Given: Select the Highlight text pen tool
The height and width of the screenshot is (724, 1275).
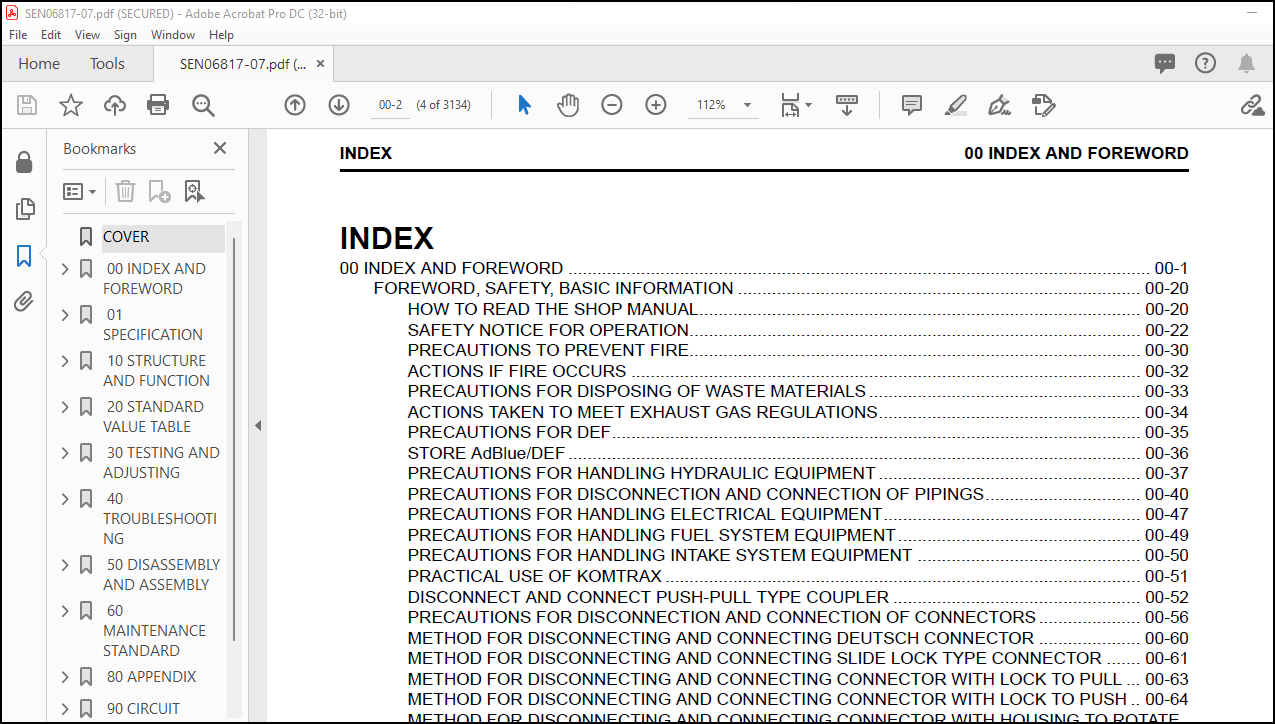Looking at the screenshot, I should [x=955, y=105].
